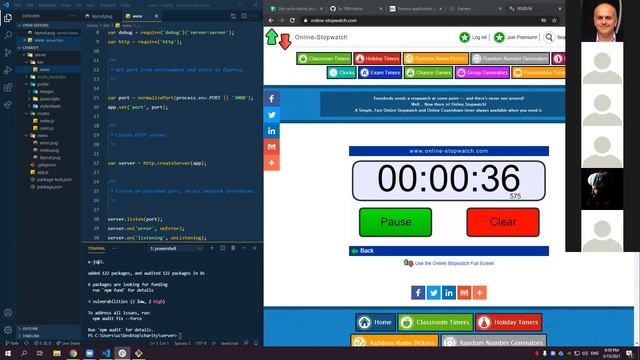Split the terminal panel
The image size is (640, 360).
coord(222,248)
